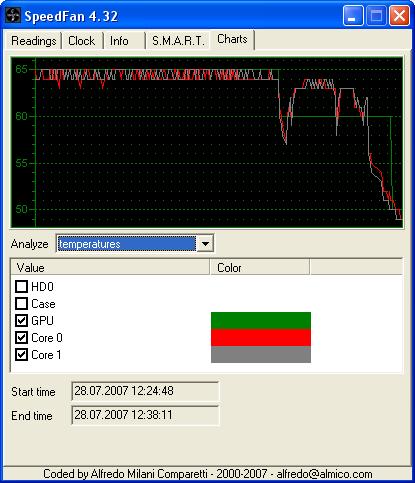Switch to the S.M.A.R.T. tab

pyautogui.click(x=178, y=41)
